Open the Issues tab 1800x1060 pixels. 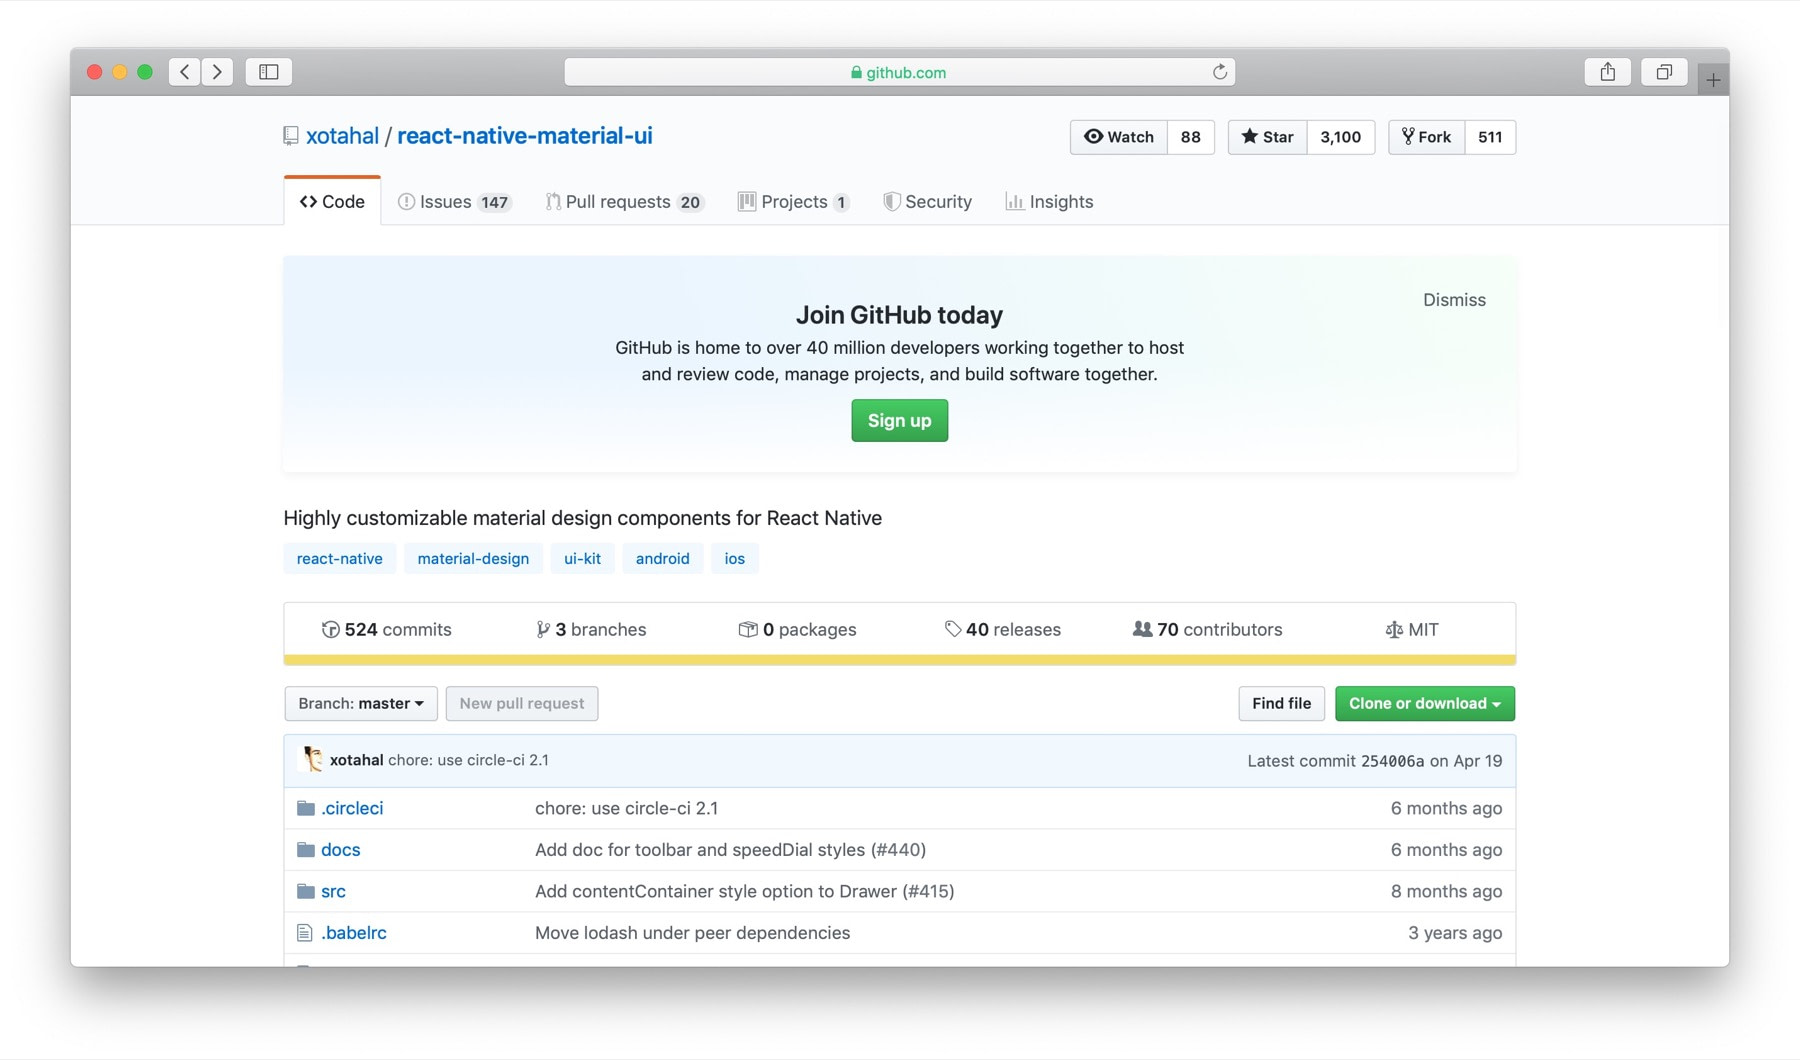point(455,201)
